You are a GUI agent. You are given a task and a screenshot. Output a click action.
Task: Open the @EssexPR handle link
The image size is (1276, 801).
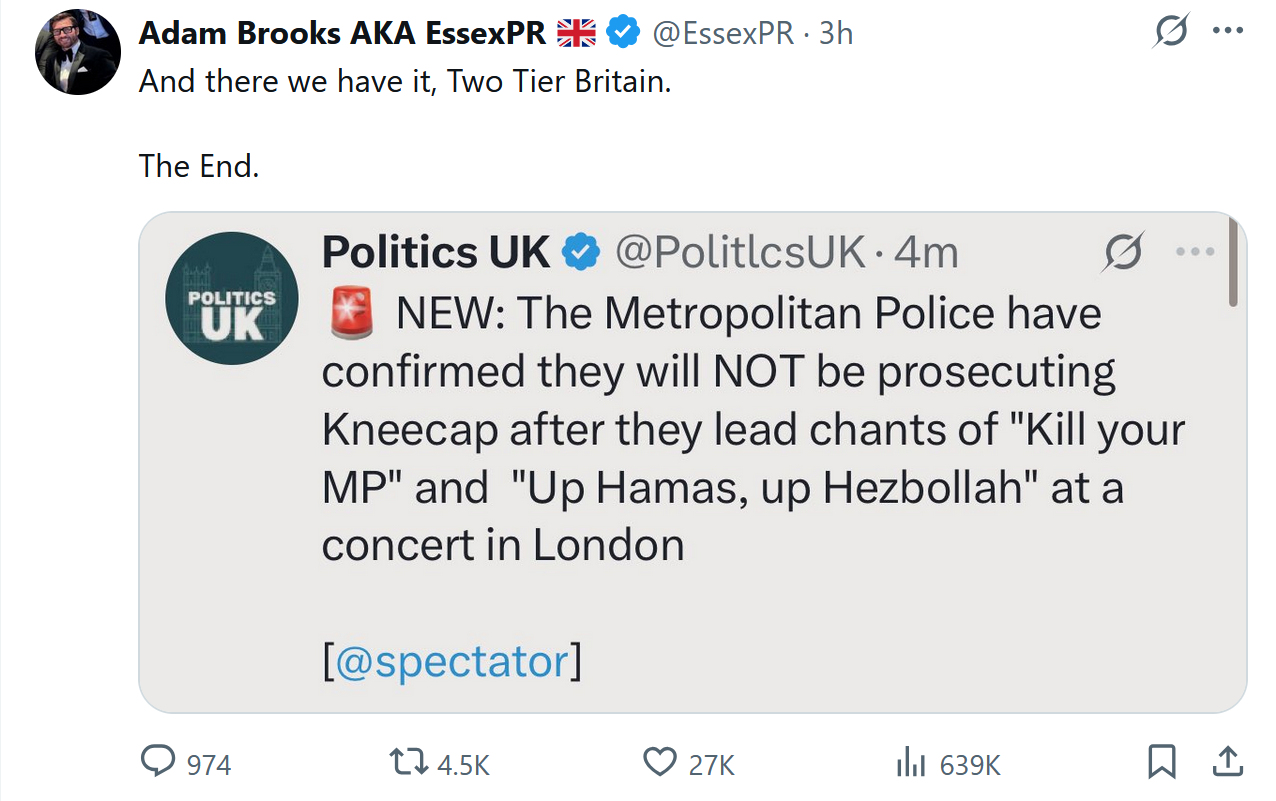tap(724, 33)
